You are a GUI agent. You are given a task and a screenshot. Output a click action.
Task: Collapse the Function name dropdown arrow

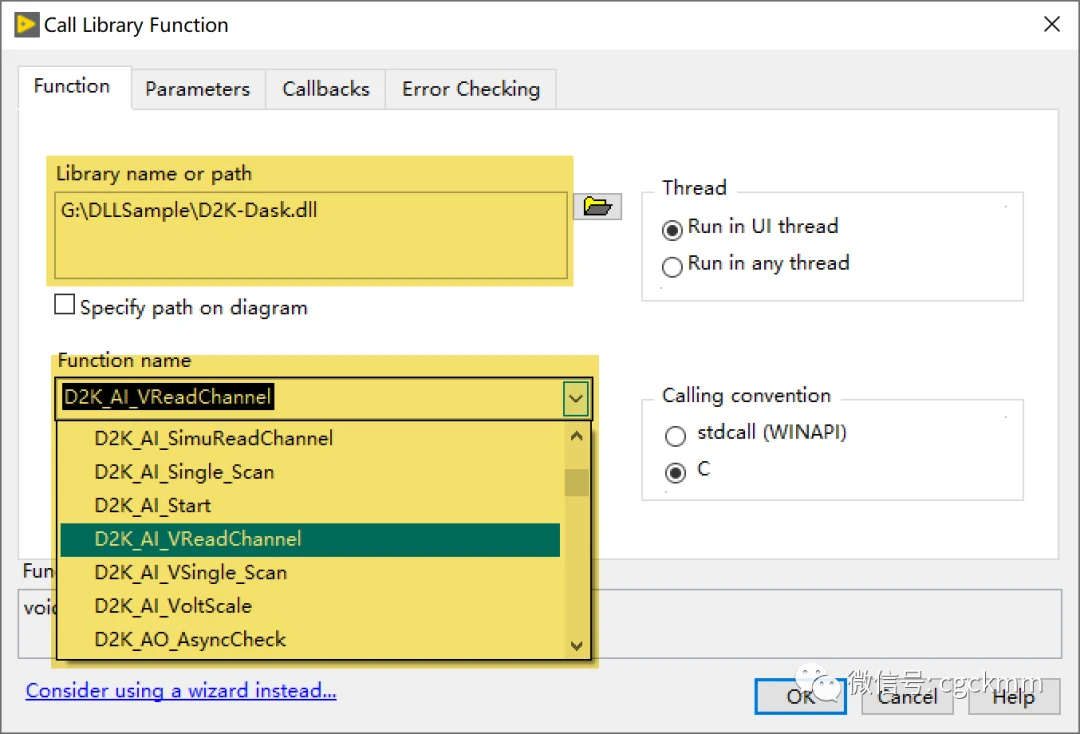click(x=575, y=399)
